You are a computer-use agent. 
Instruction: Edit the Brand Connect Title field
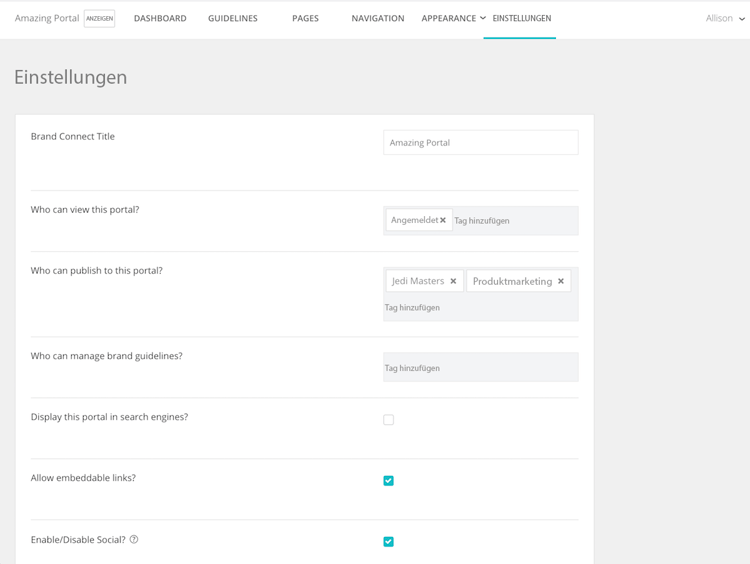(480, 143)
